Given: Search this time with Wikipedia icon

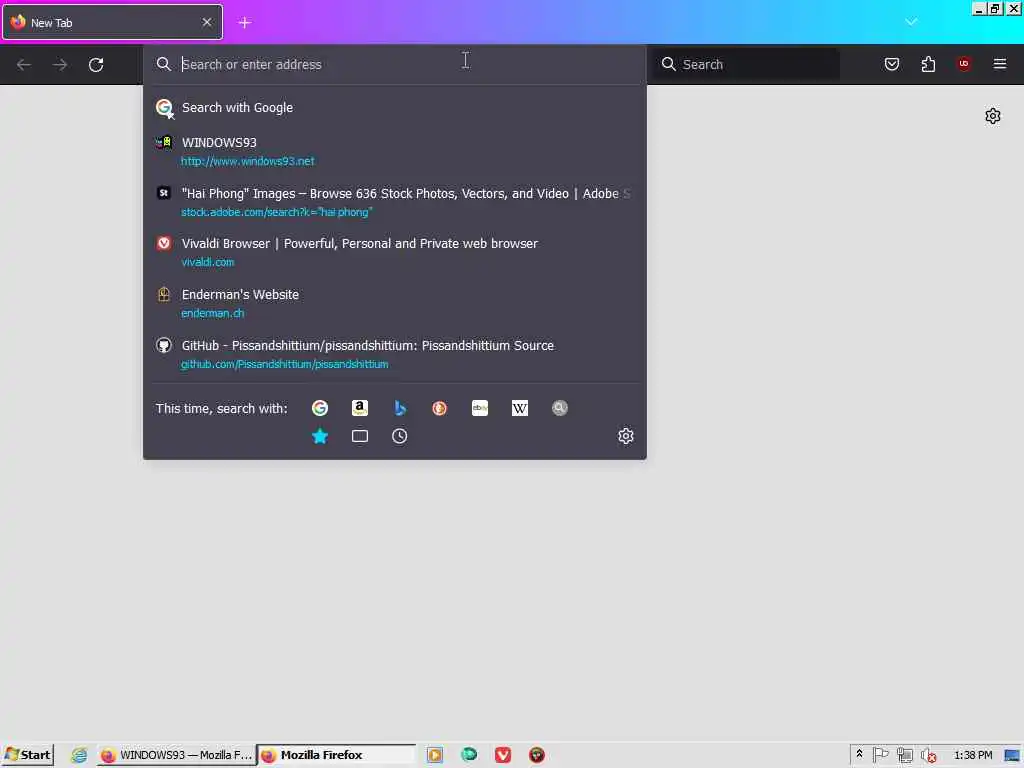Looking at the screenshot, I should (x=520, y=408).
